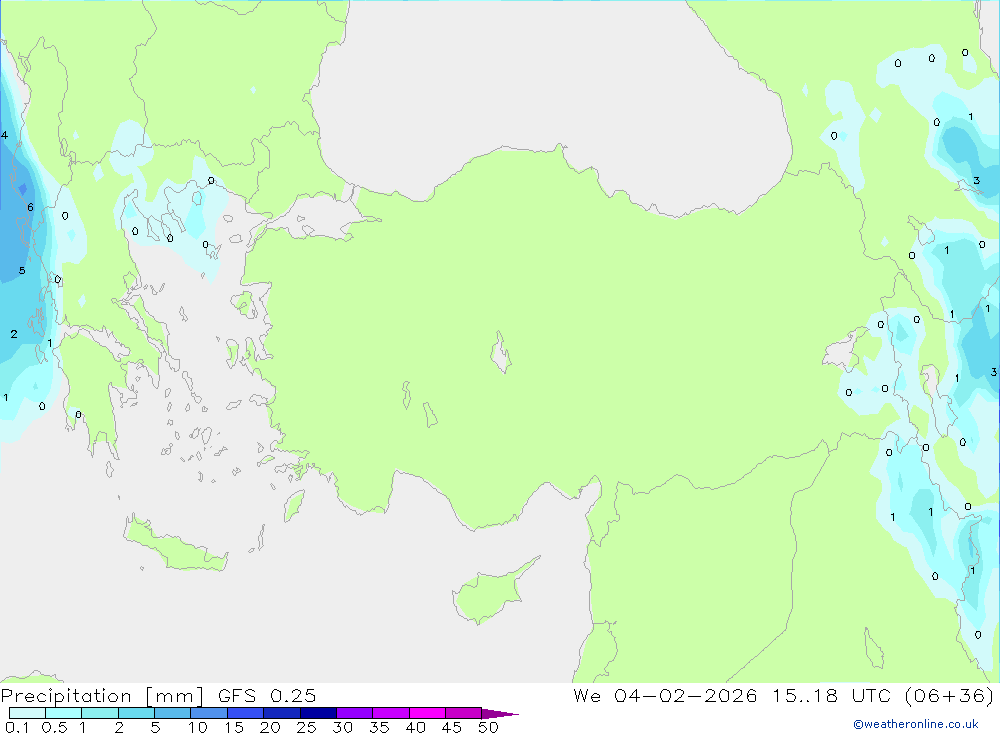Click the map value '2' west of Peloponnese

14,334
